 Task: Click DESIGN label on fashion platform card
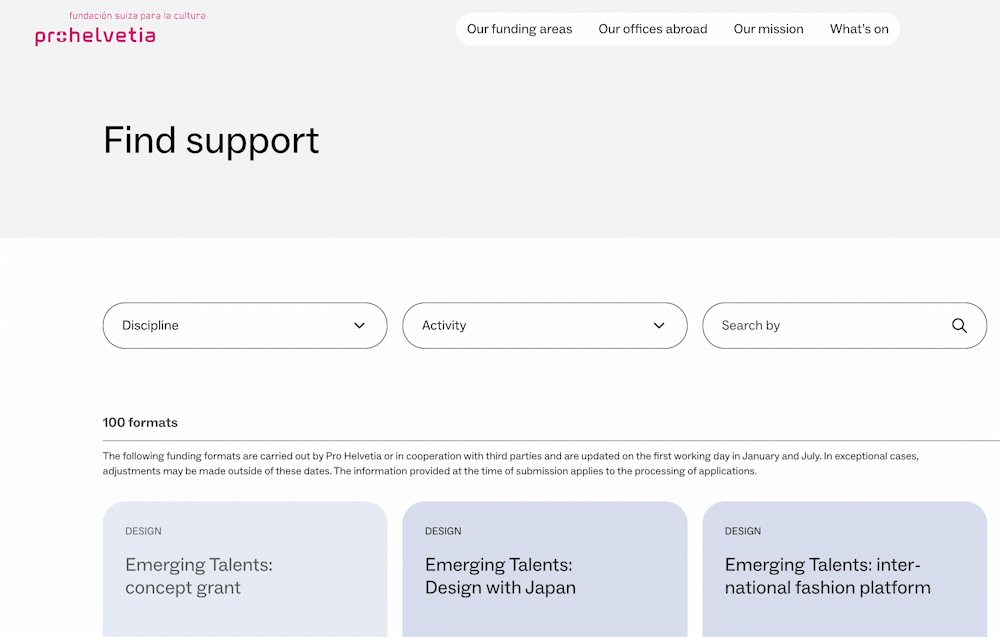[x=743, y=531]
